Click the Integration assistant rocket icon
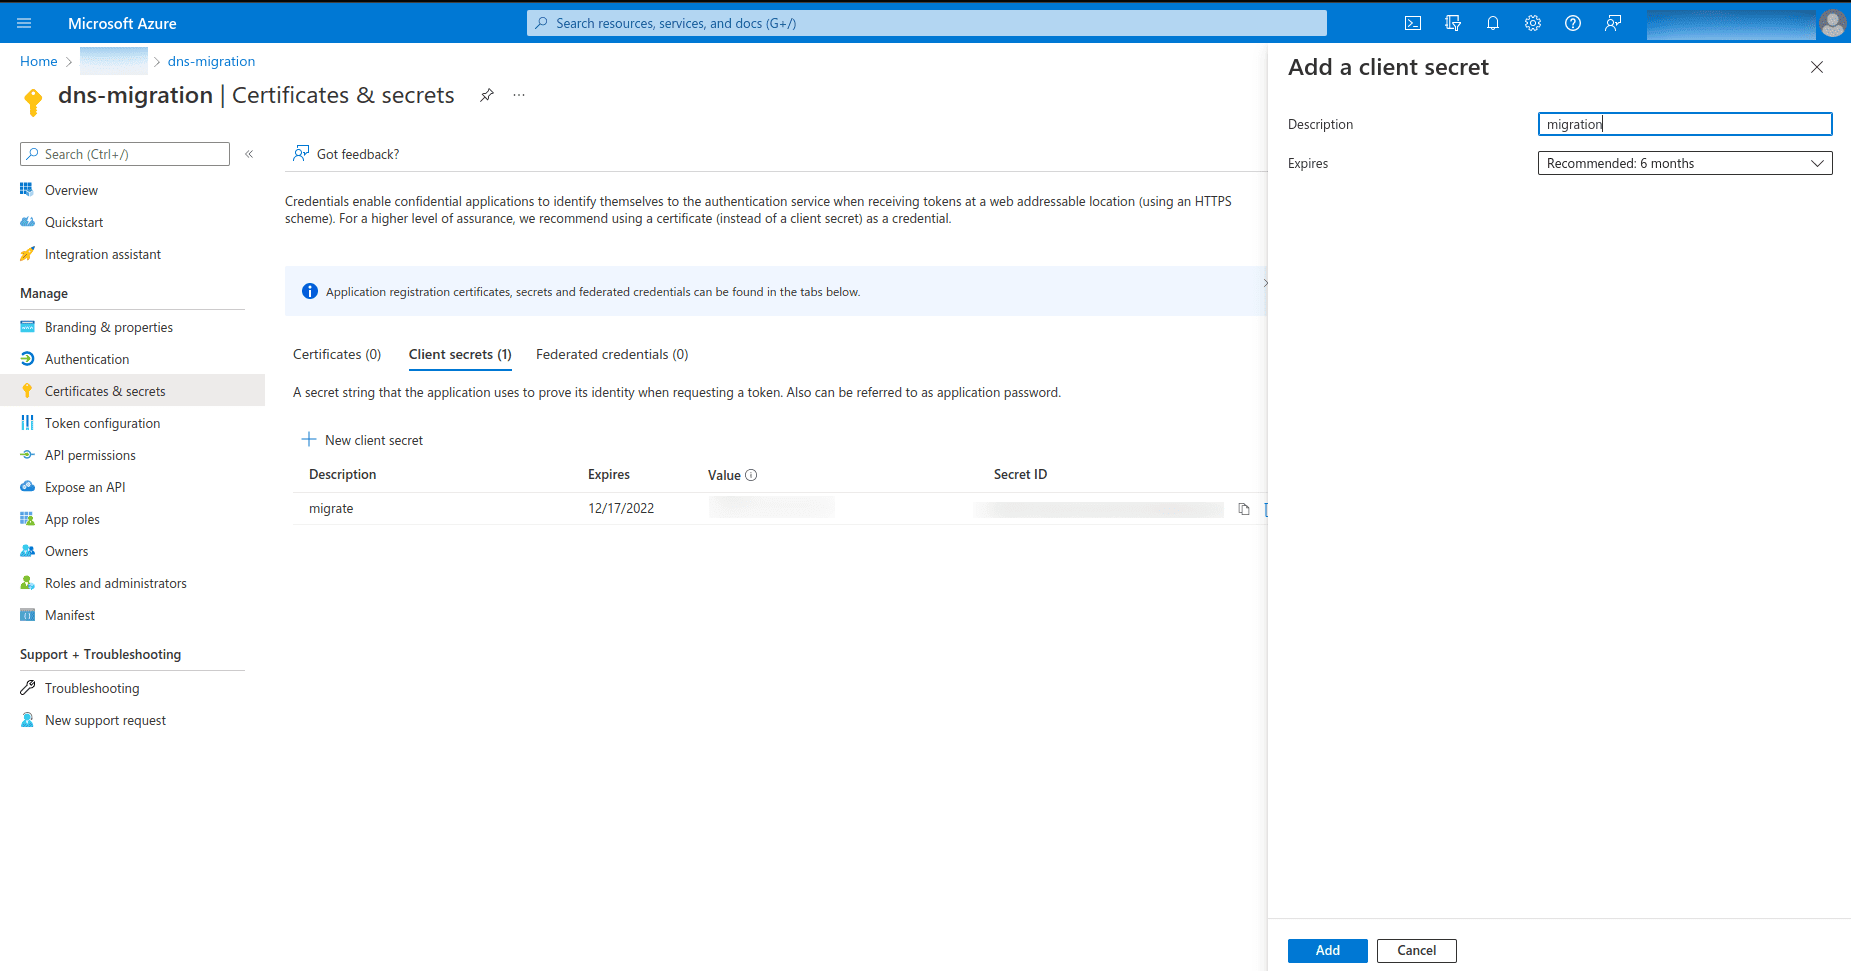1851x971 pixels. [27, 253]
